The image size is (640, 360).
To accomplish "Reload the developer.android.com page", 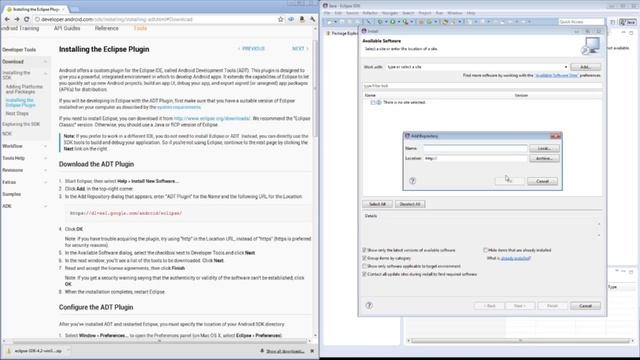I will point(27,19).
